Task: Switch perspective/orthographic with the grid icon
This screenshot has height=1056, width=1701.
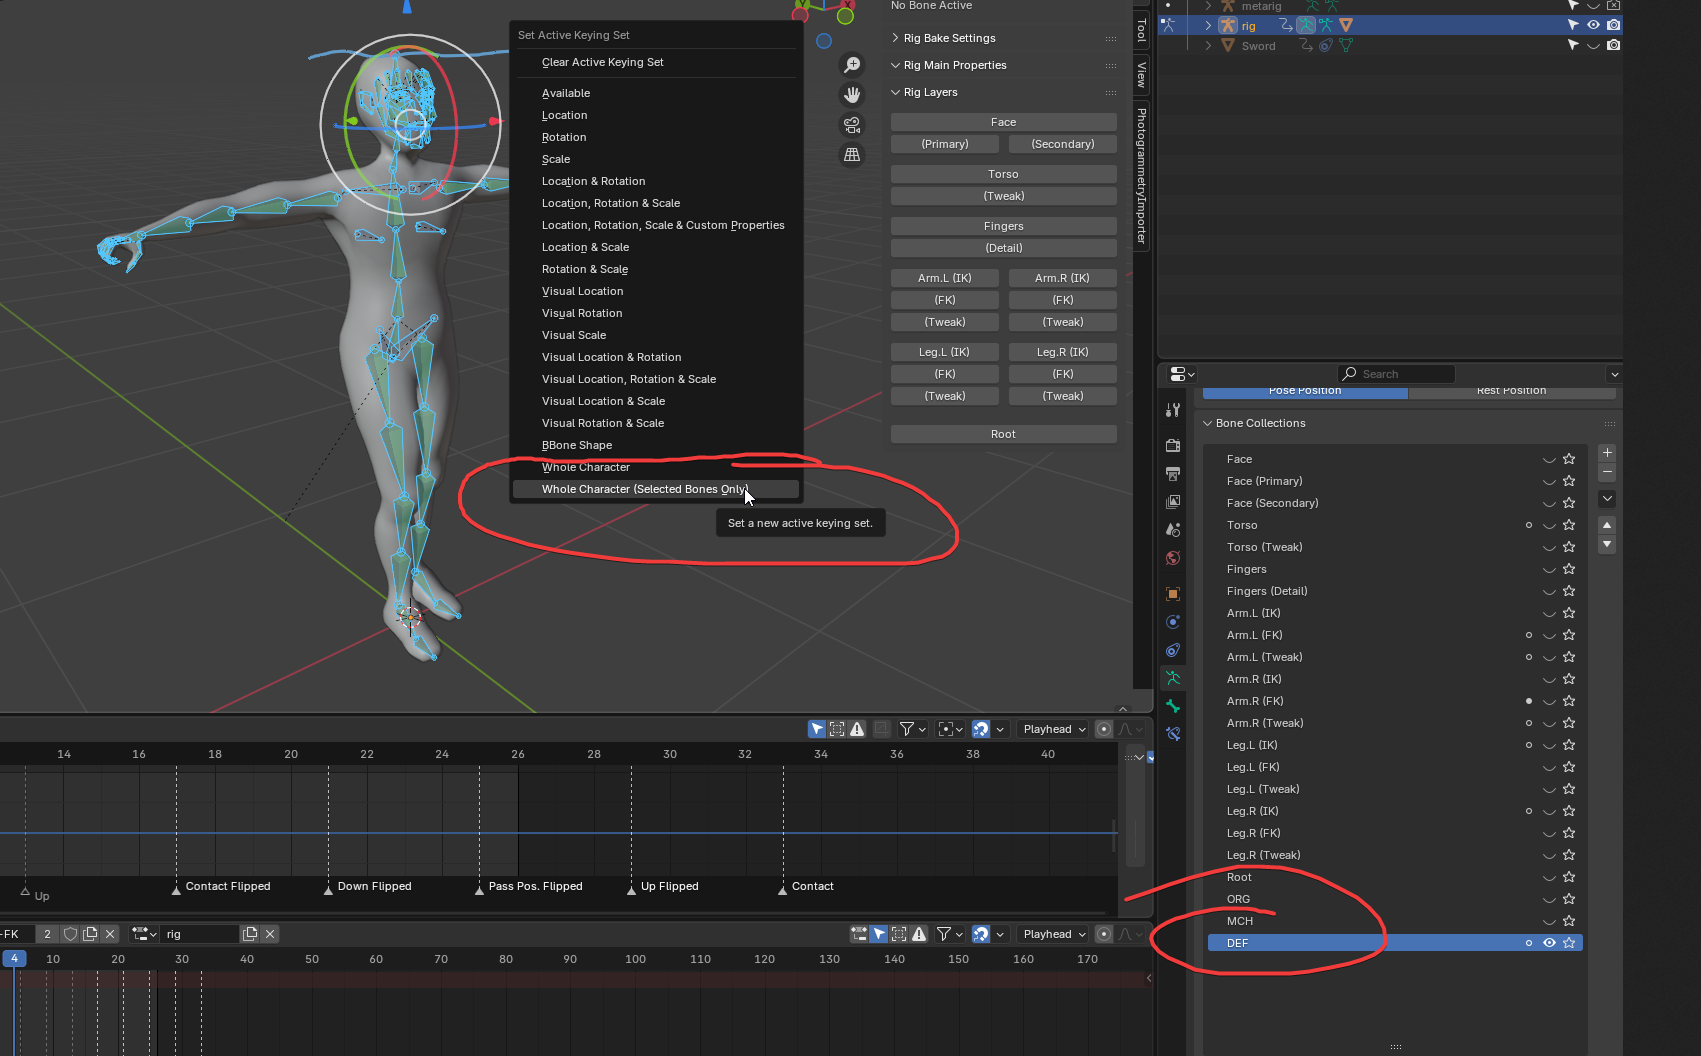Action: [x=852, y=155]
